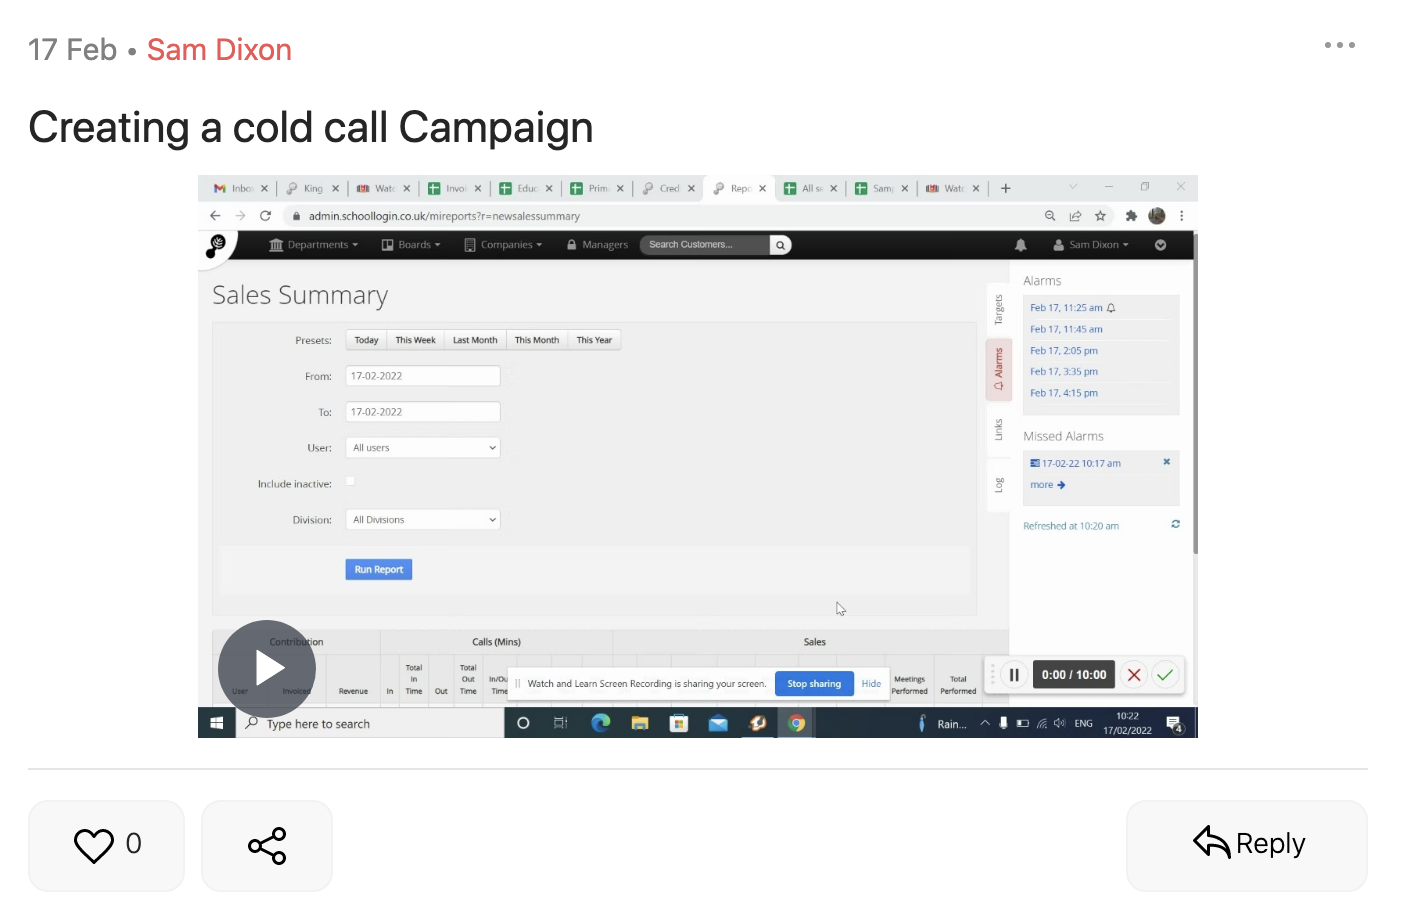Cancel recording with the red X
The width and height of the screenshot is (1406, 920).
pos(1134,675)
